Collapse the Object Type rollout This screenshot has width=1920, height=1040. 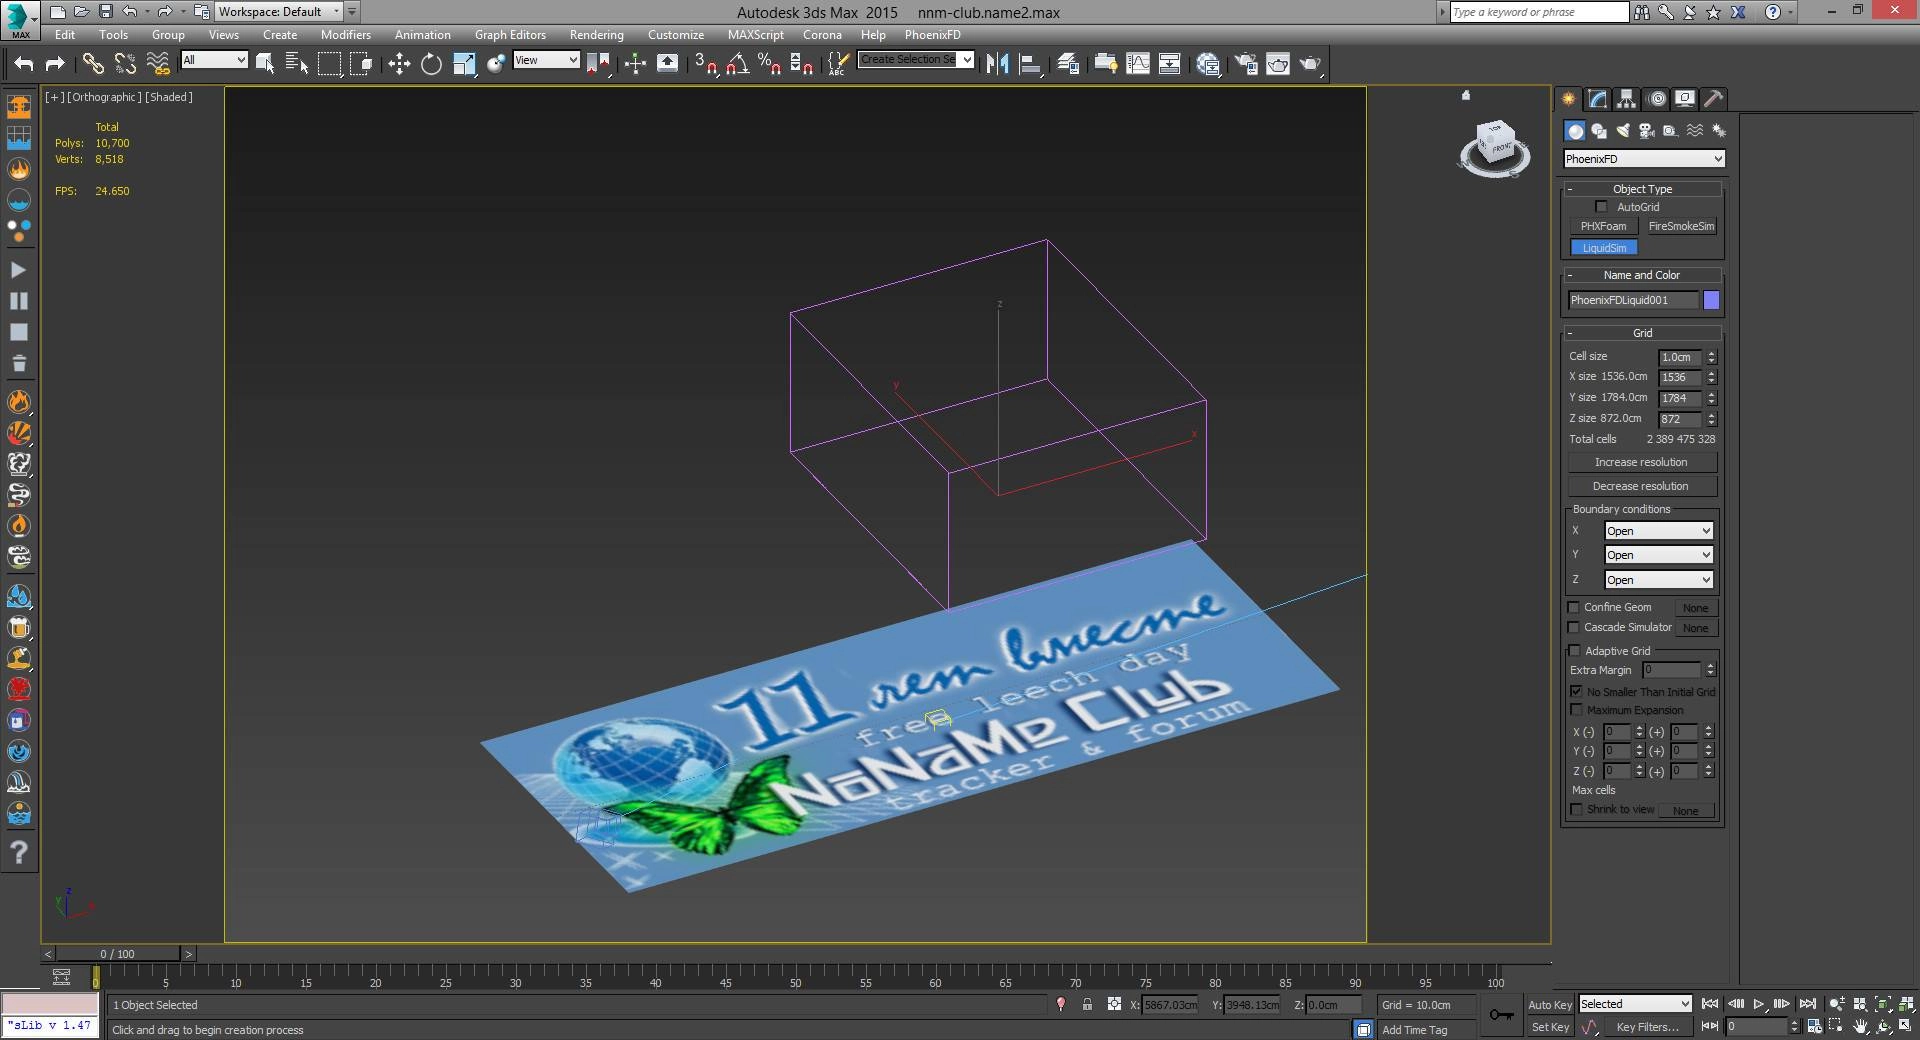[1642, 189]
